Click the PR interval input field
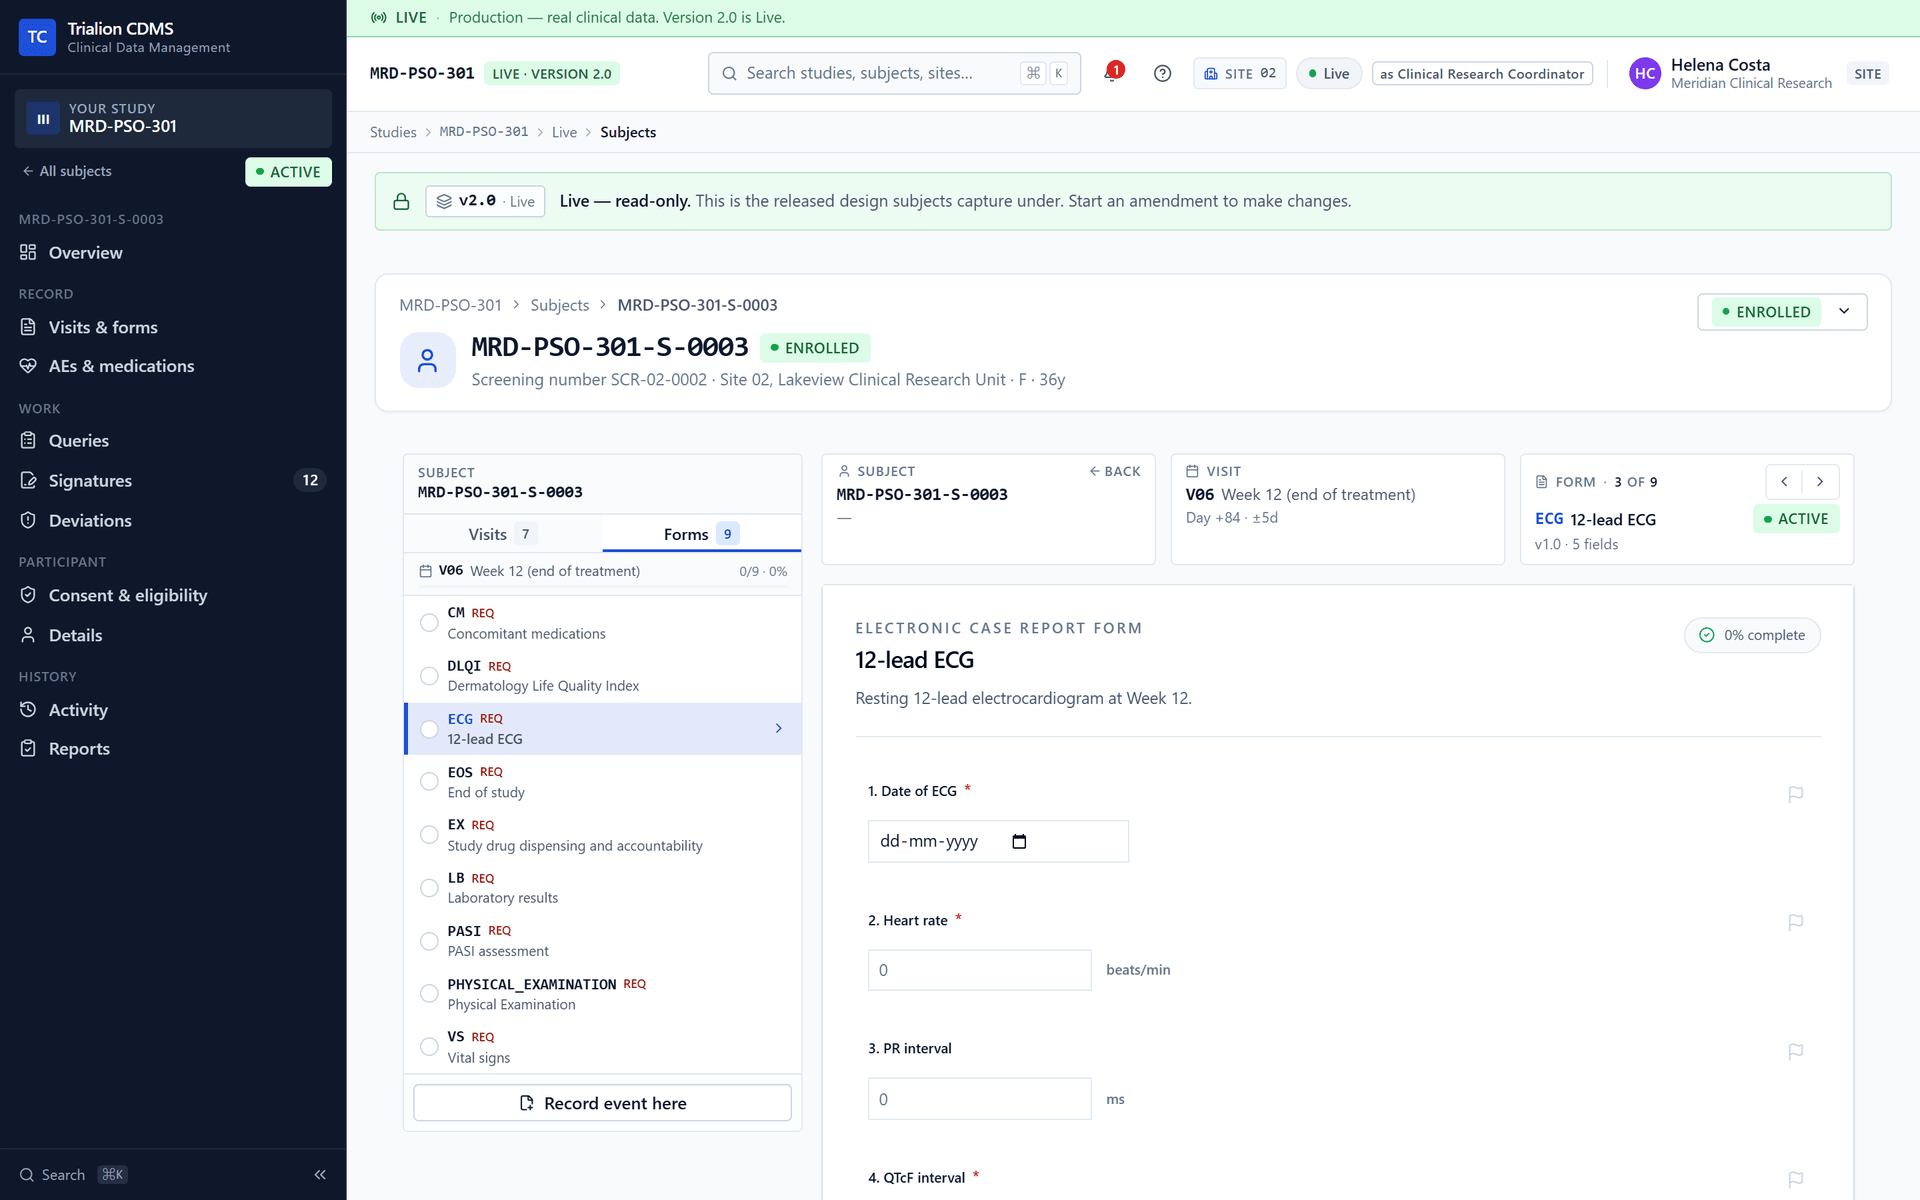The image size is (1920, 1200). 979,1099
